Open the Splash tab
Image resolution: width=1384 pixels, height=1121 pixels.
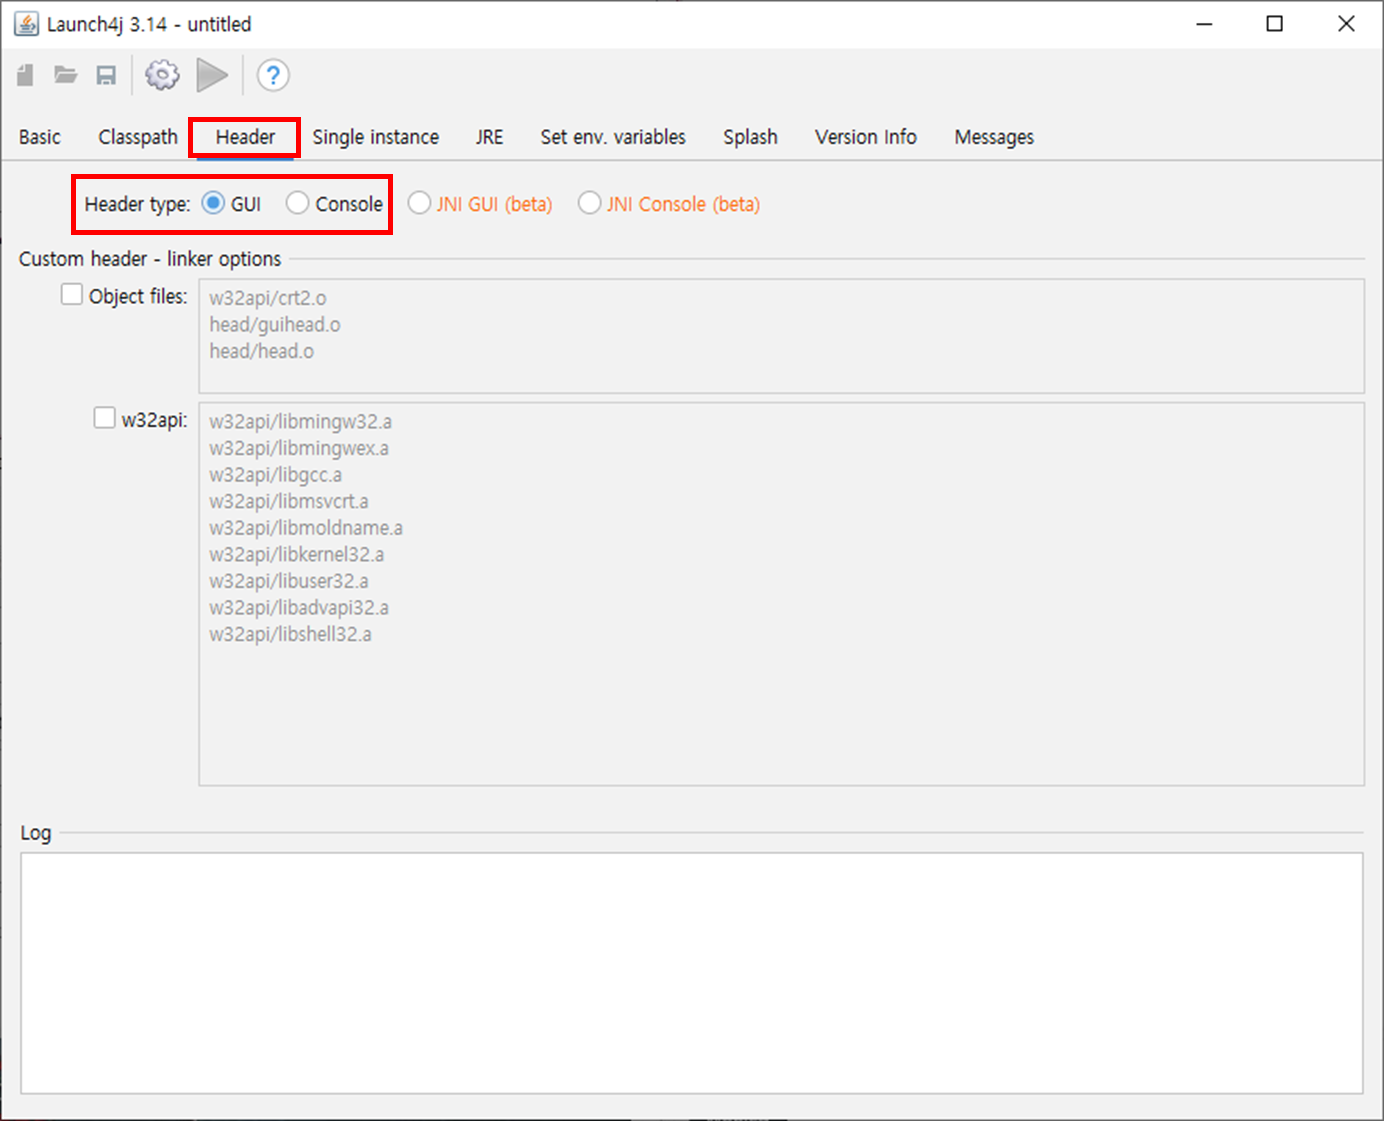(x=750, y=137)
